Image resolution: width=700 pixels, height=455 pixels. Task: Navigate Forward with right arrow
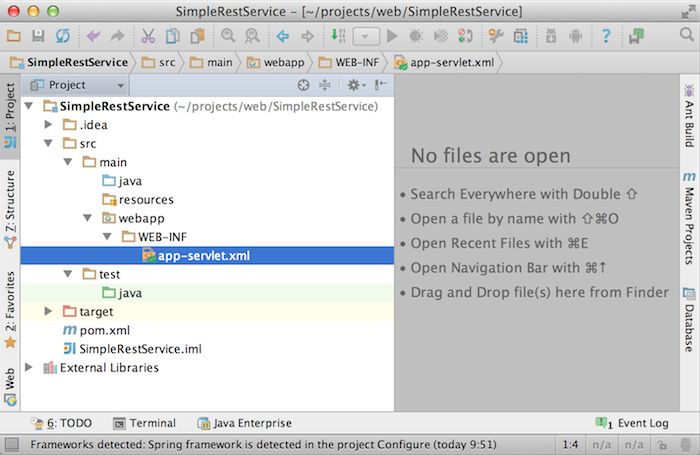tap(308, 36)
